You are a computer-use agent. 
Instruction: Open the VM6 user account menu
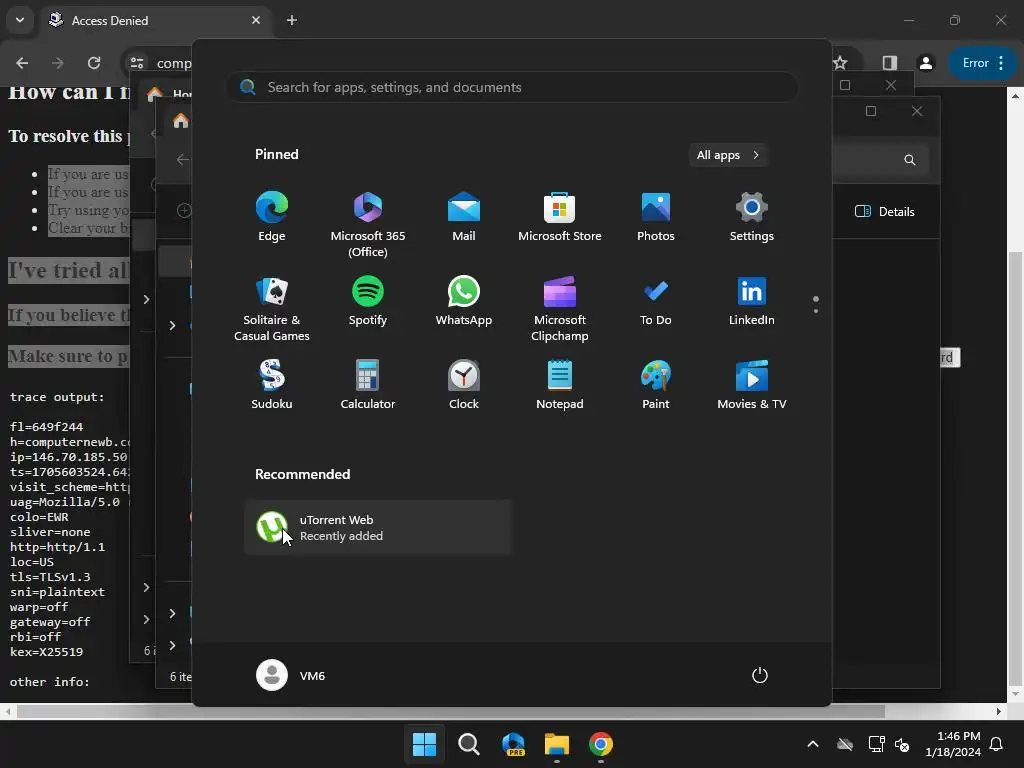291,675
